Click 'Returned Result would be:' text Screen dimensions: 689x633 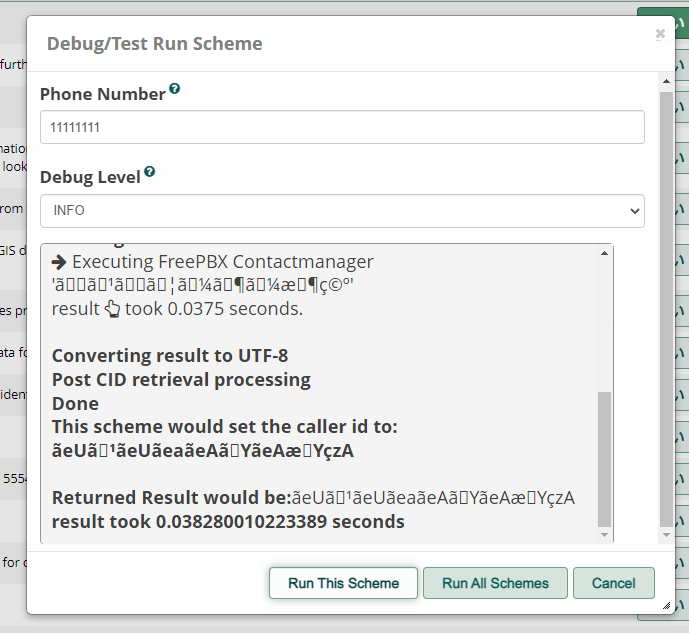pyautogui.click(x=172, y=498)
